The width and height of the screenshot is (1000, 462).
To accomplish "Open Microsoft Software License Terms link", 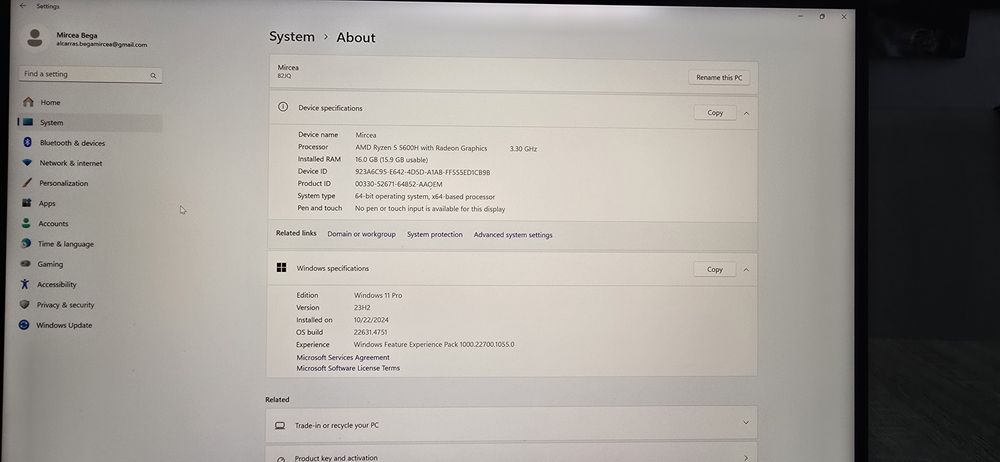I will tap(348, 368).
